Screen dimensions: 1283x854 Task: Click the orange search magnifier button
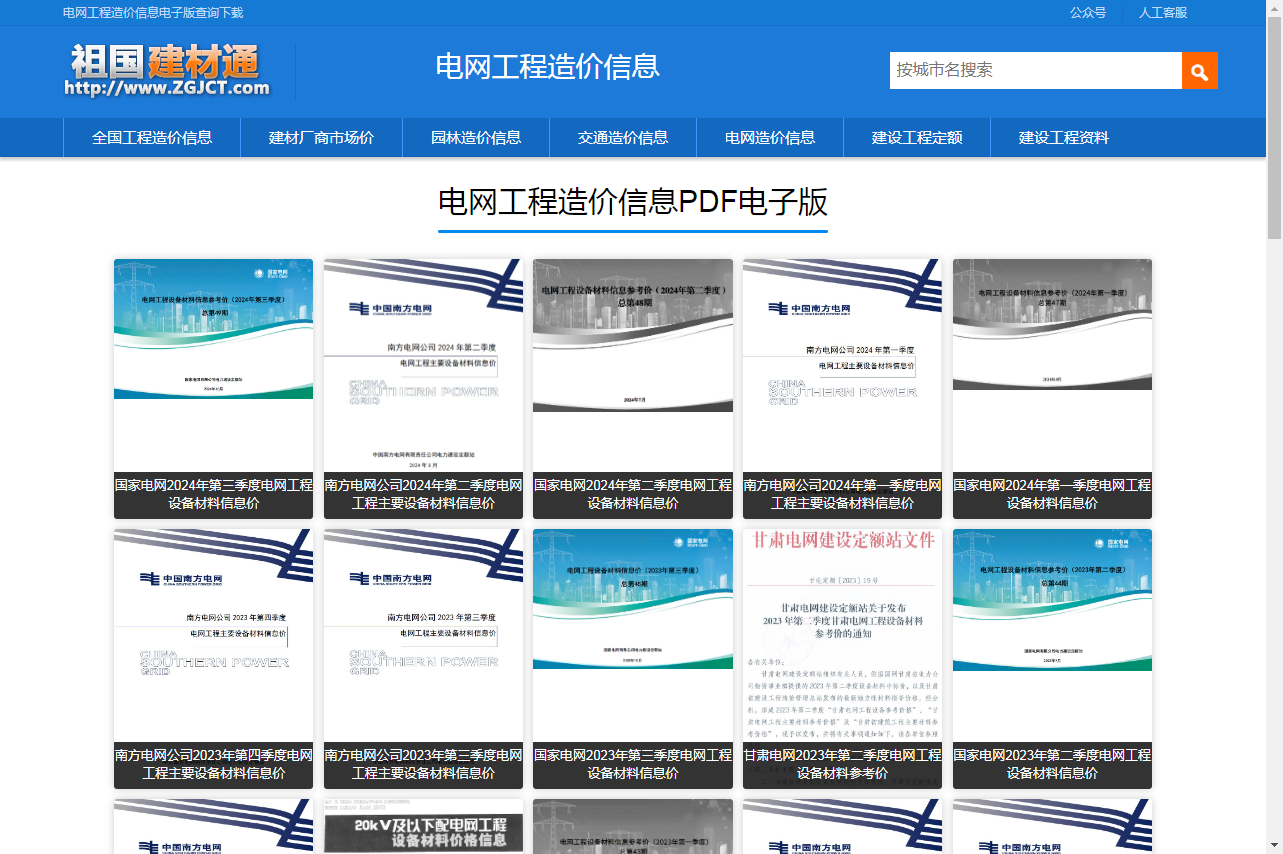pos(1199,70)
